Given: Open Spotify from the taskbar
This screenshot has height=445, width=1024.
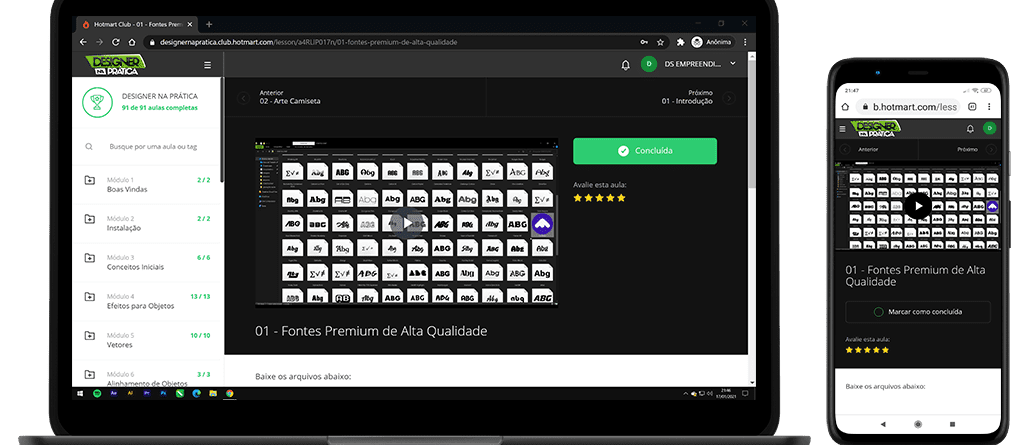Looking at the screenshot, I should coord(97,394).
